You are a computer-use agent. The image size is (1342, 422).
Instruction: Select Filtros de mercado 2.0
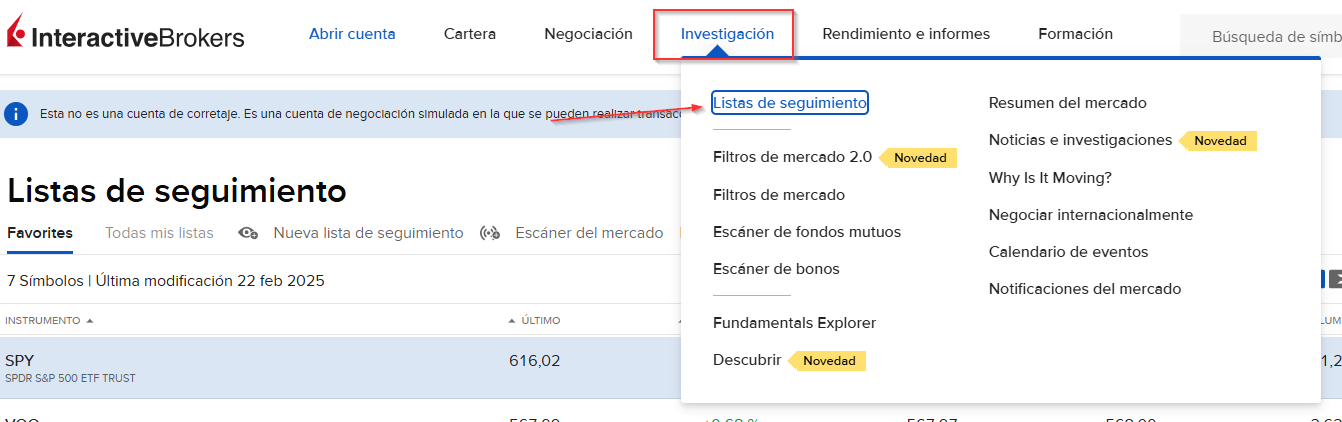(x=792, y=157)
